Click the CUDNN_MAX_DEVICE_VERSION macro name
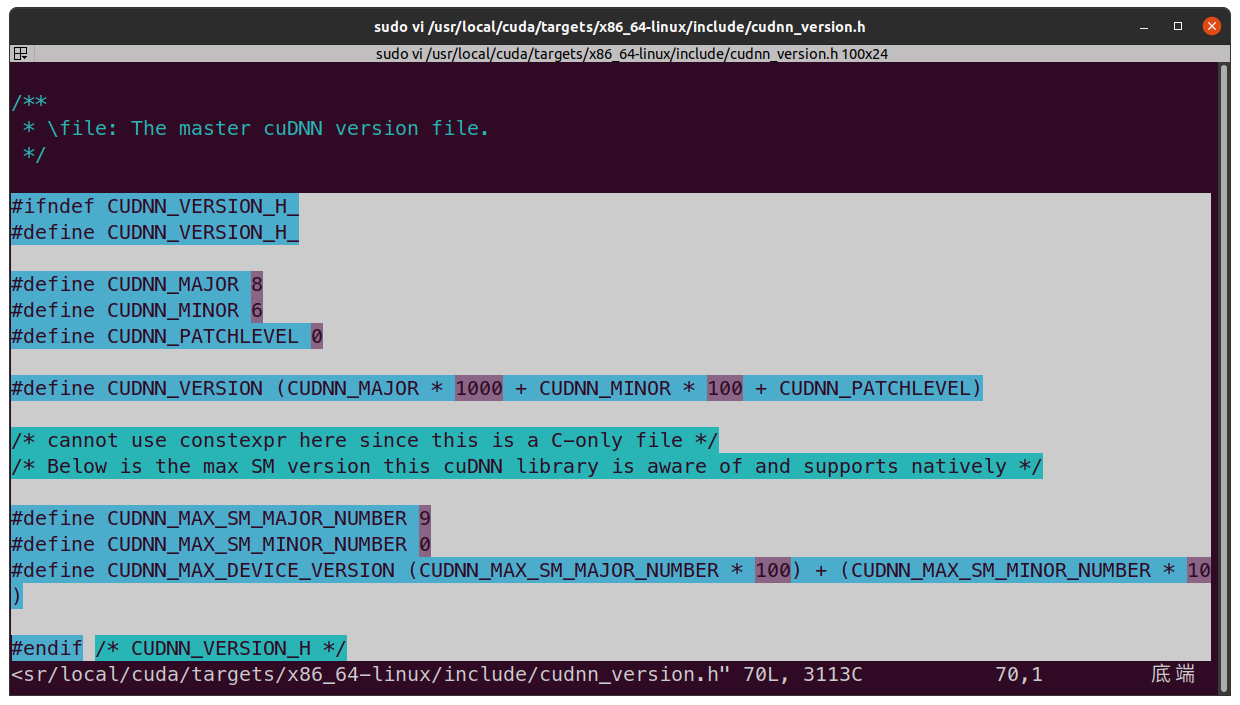This screenshot has height=705, width=1240. click(x=251, y=570)
